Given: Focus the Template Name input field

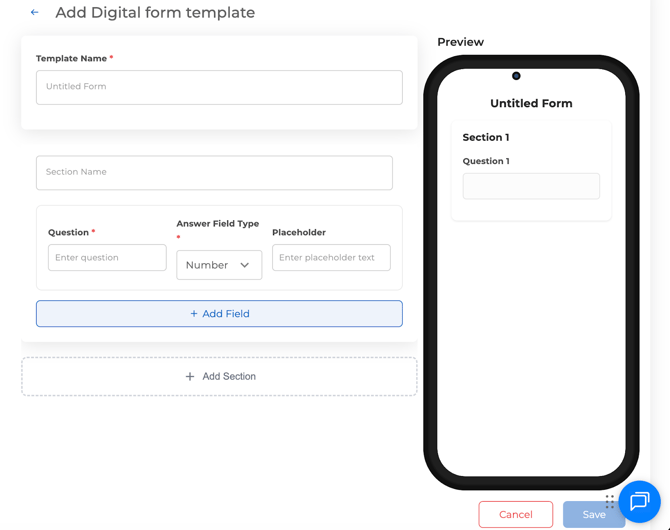Looking at the screenshot, I should coord(219,87).
